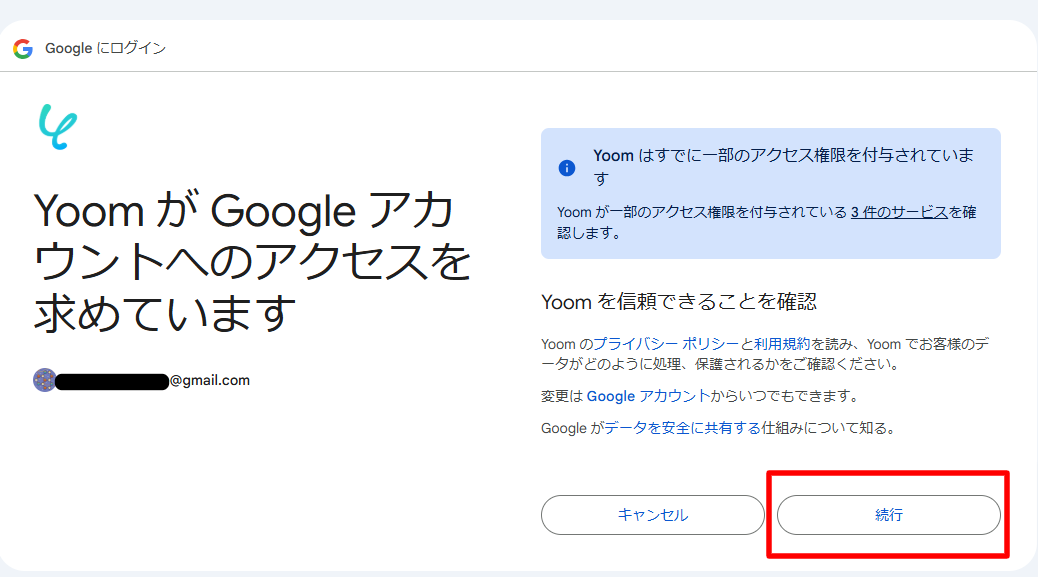Click the blue info circle icon
The image size is (1038, 577).
567,167
